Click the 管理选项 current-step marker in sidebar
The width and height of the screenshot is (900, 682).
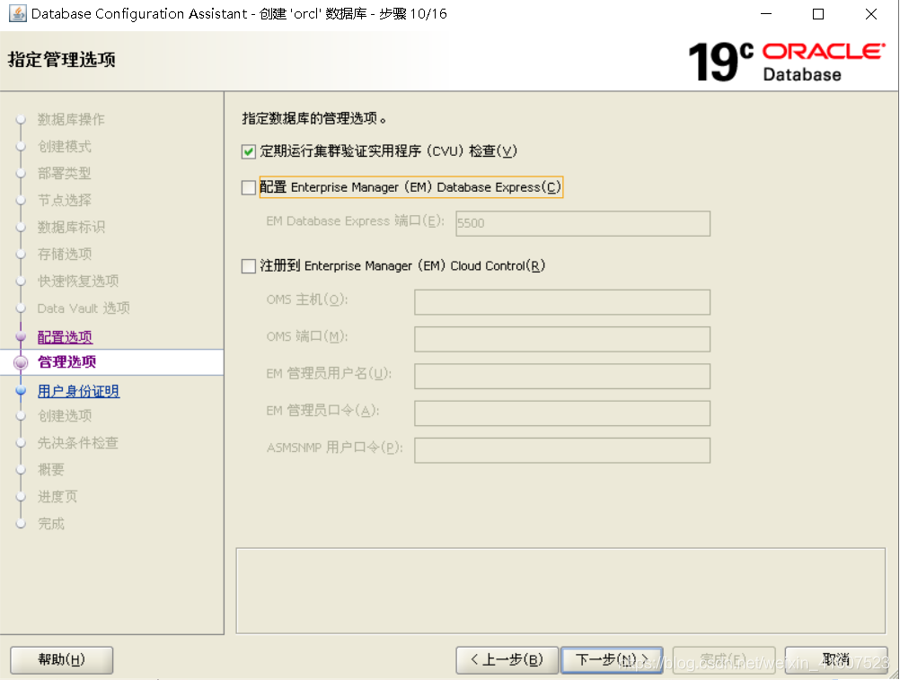click(21, 363)
